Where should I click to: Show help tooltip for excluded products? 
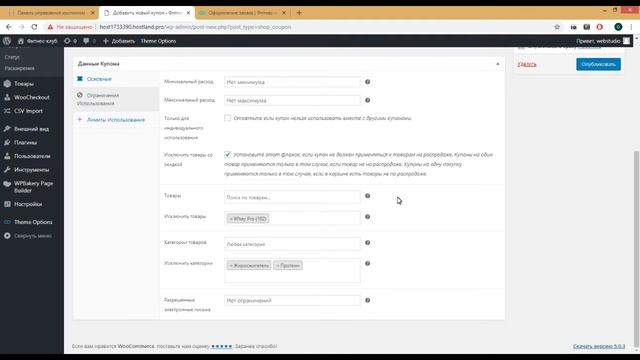tap(367, 217)
